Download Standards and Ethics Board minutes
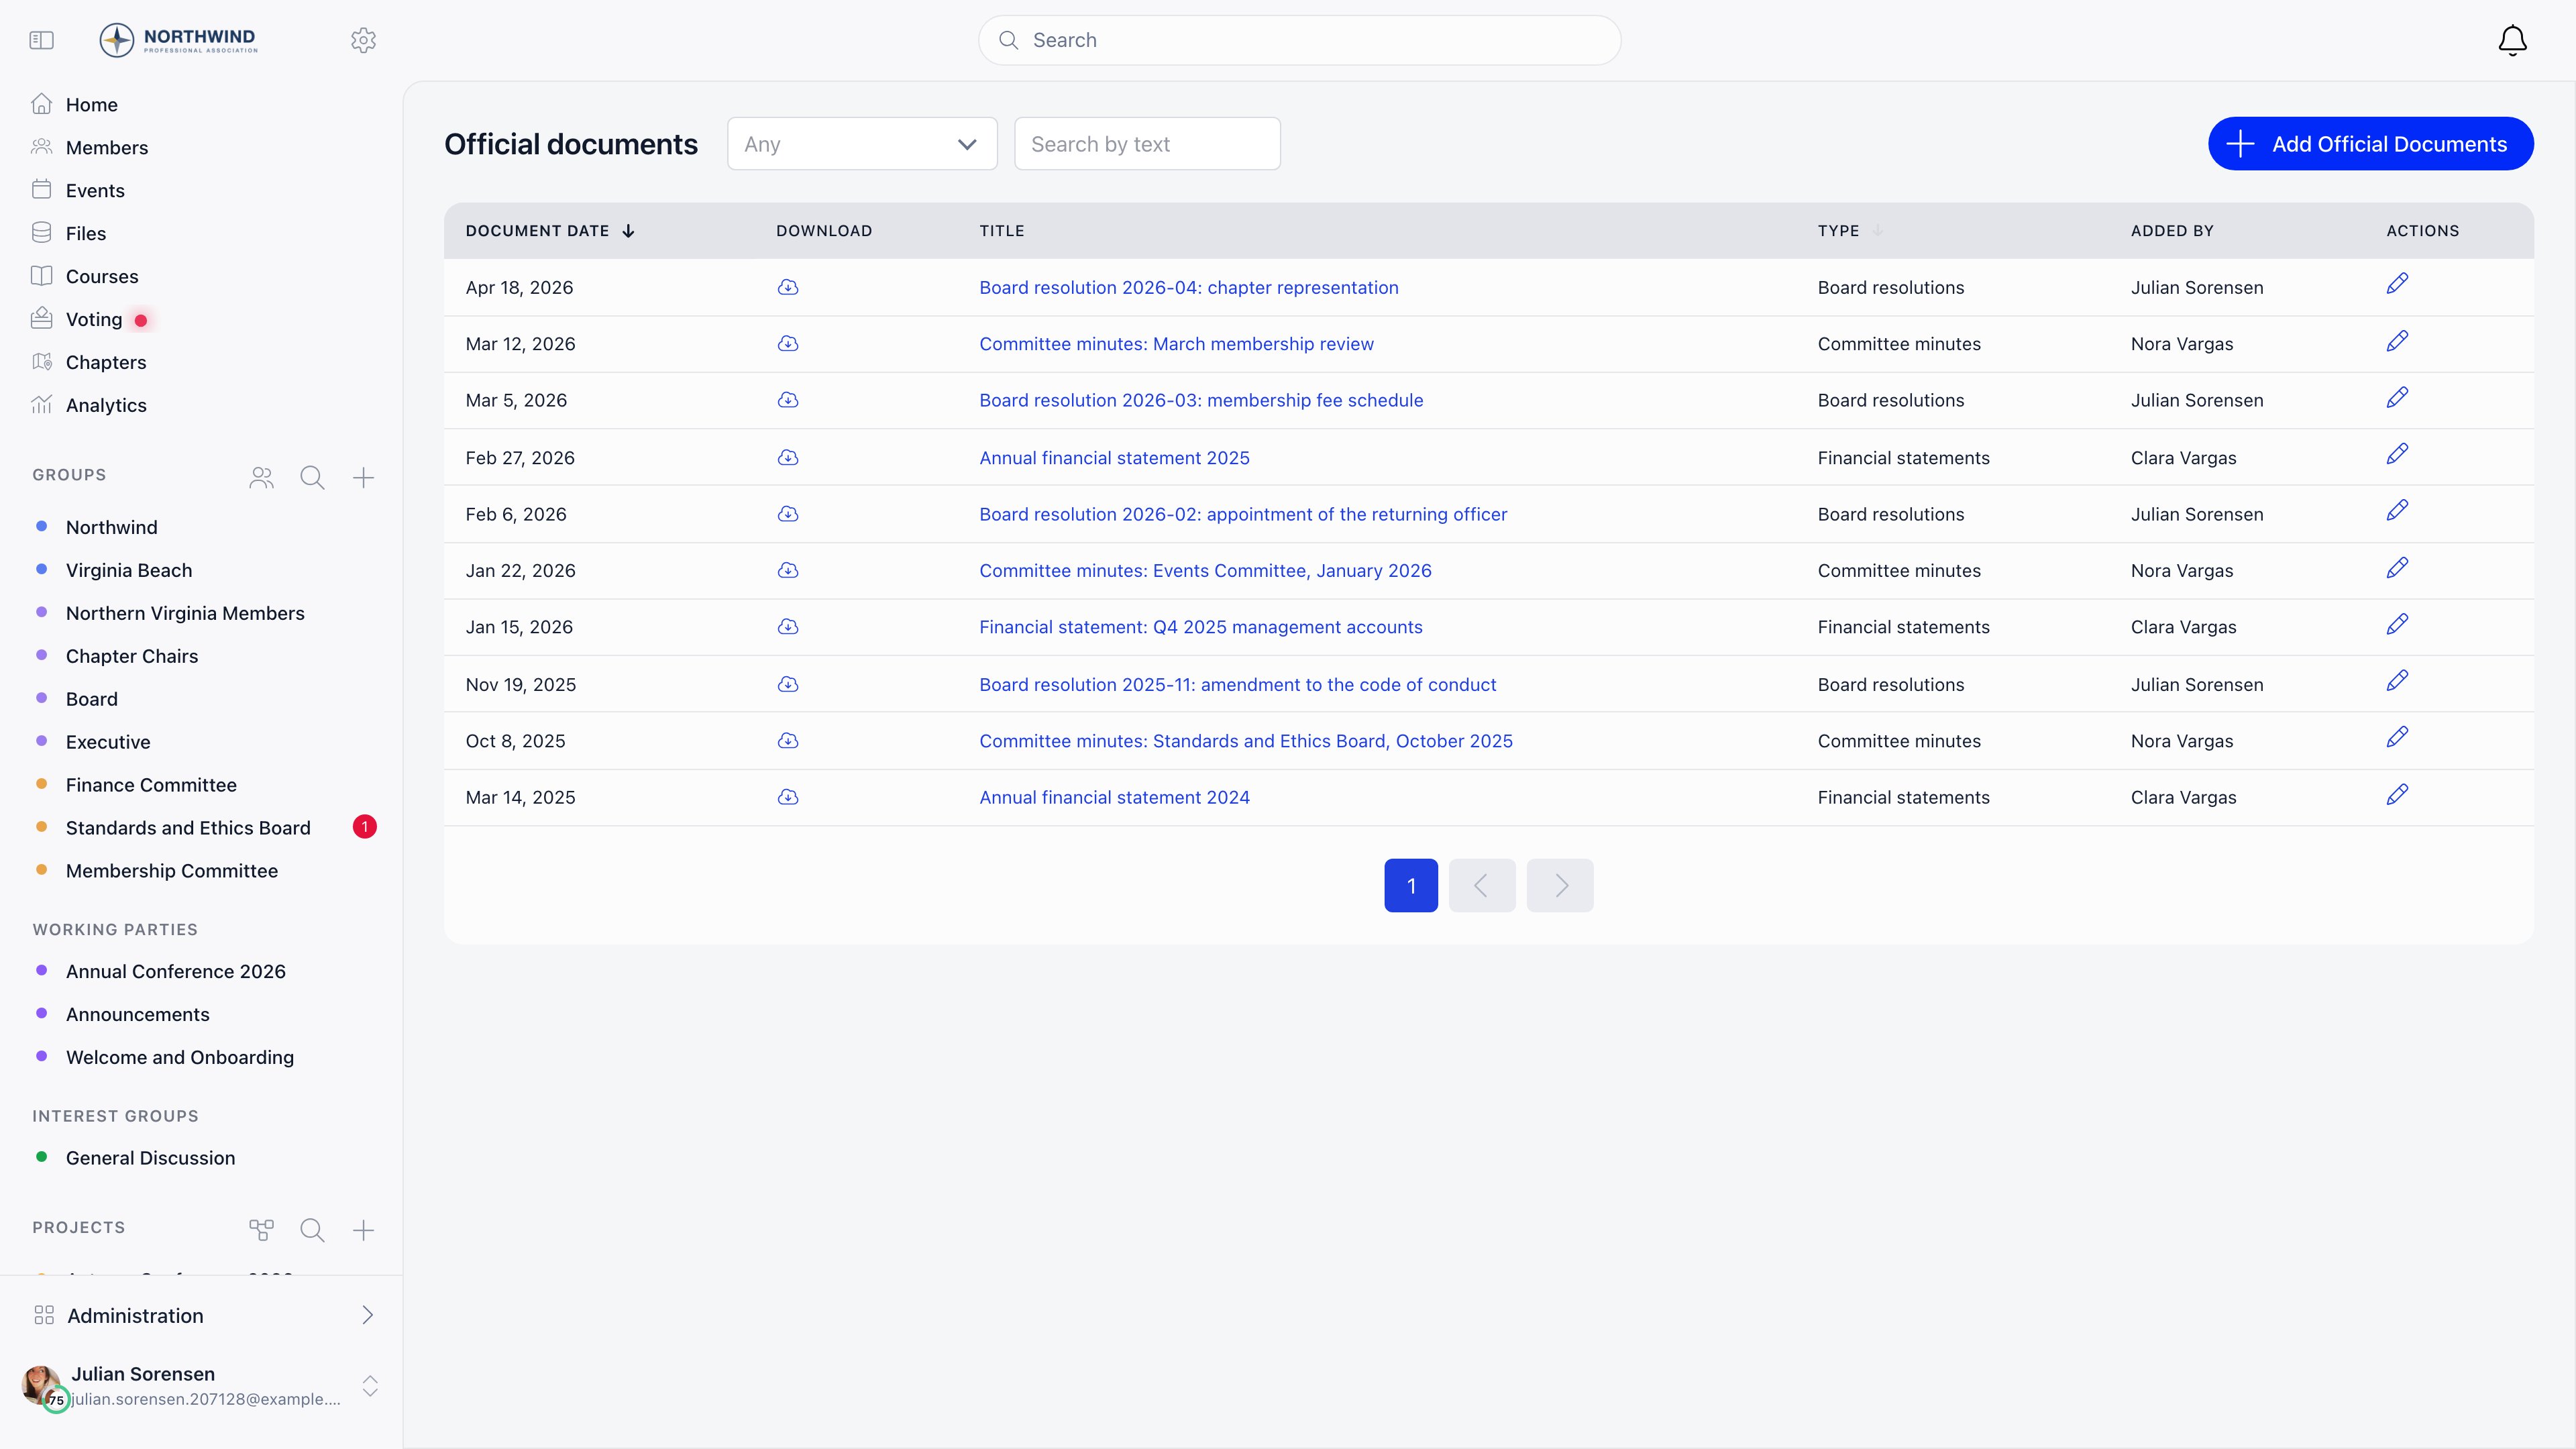 (788, 741)
